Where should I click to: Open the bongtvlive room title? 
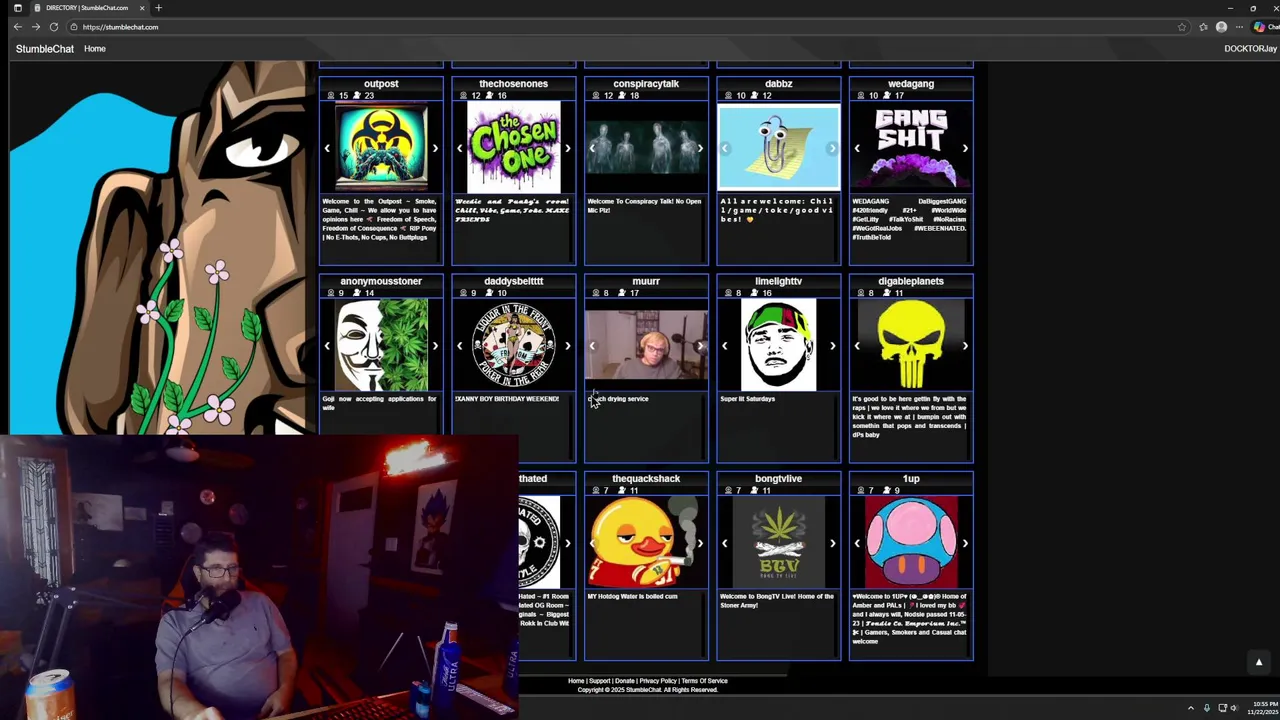tap(778, 478)
